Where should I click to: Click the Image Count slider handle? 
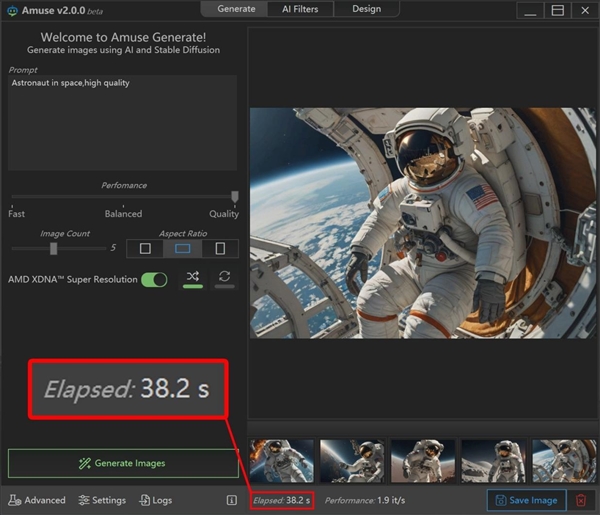point(54,248)
